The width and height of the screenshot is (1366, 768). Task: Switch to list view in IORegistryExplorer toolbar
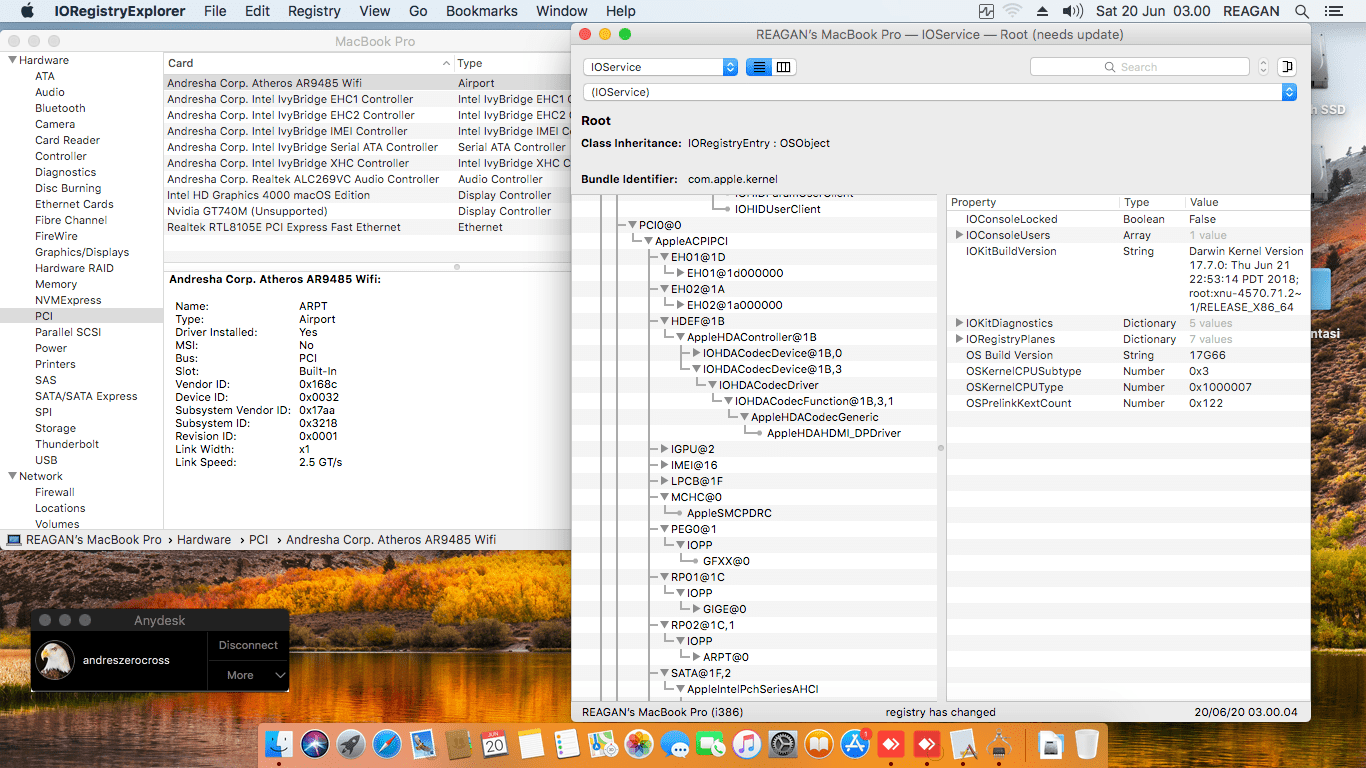click(759, 67)
